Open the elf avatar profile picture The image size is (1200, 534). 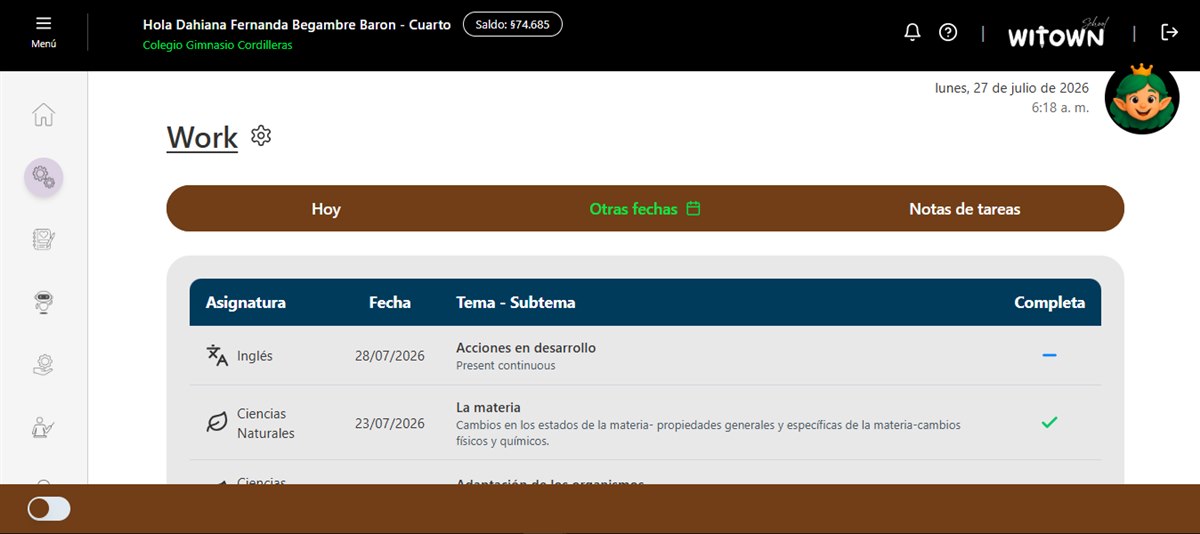coord(1142,97)
